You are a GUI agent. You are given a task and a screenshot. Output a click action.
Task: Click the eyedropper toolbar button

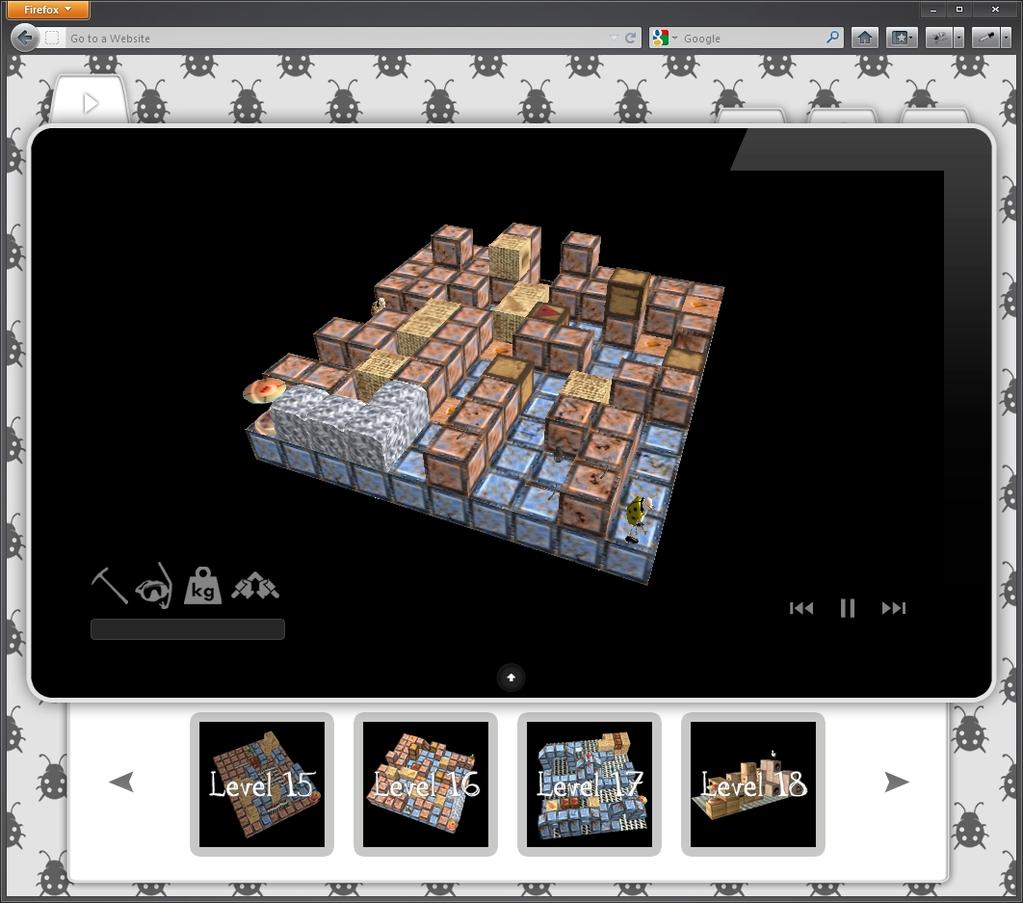[x=986, y=38]
